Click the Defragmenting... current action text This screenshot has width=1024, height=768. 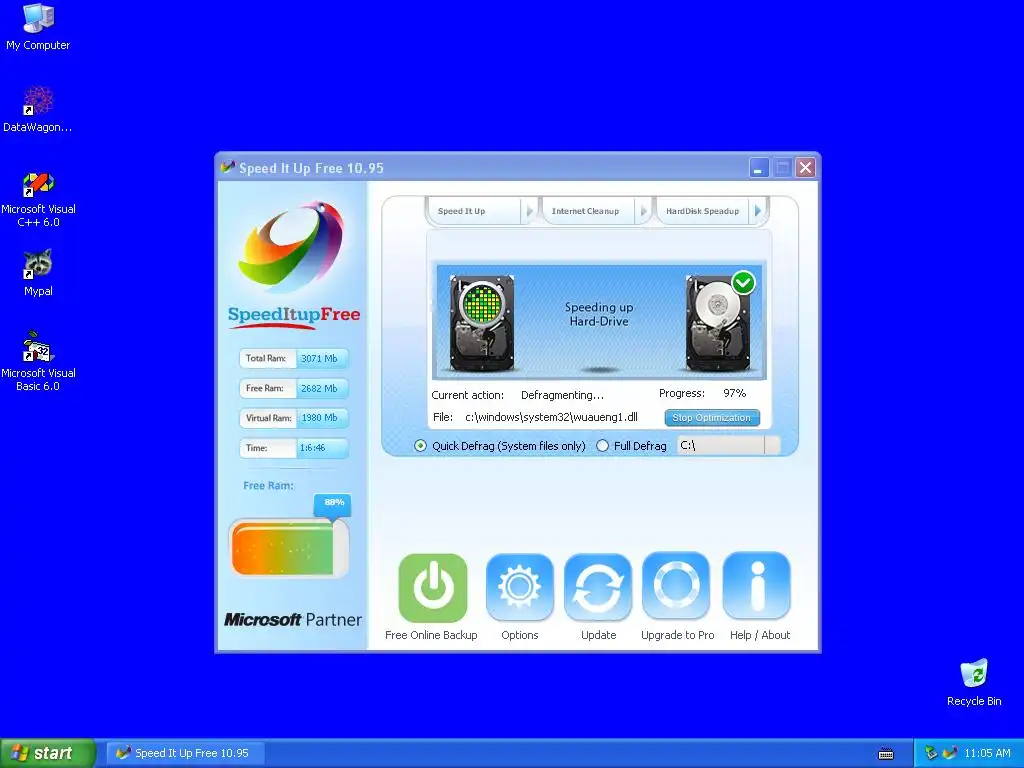(562, 395)
